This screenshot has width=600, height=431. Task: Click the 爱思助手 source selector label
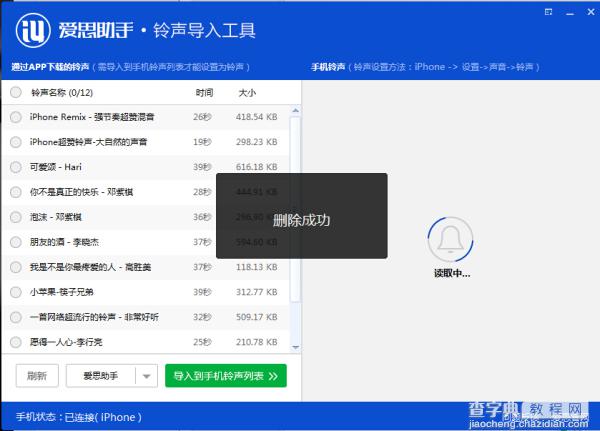point(100,376)
